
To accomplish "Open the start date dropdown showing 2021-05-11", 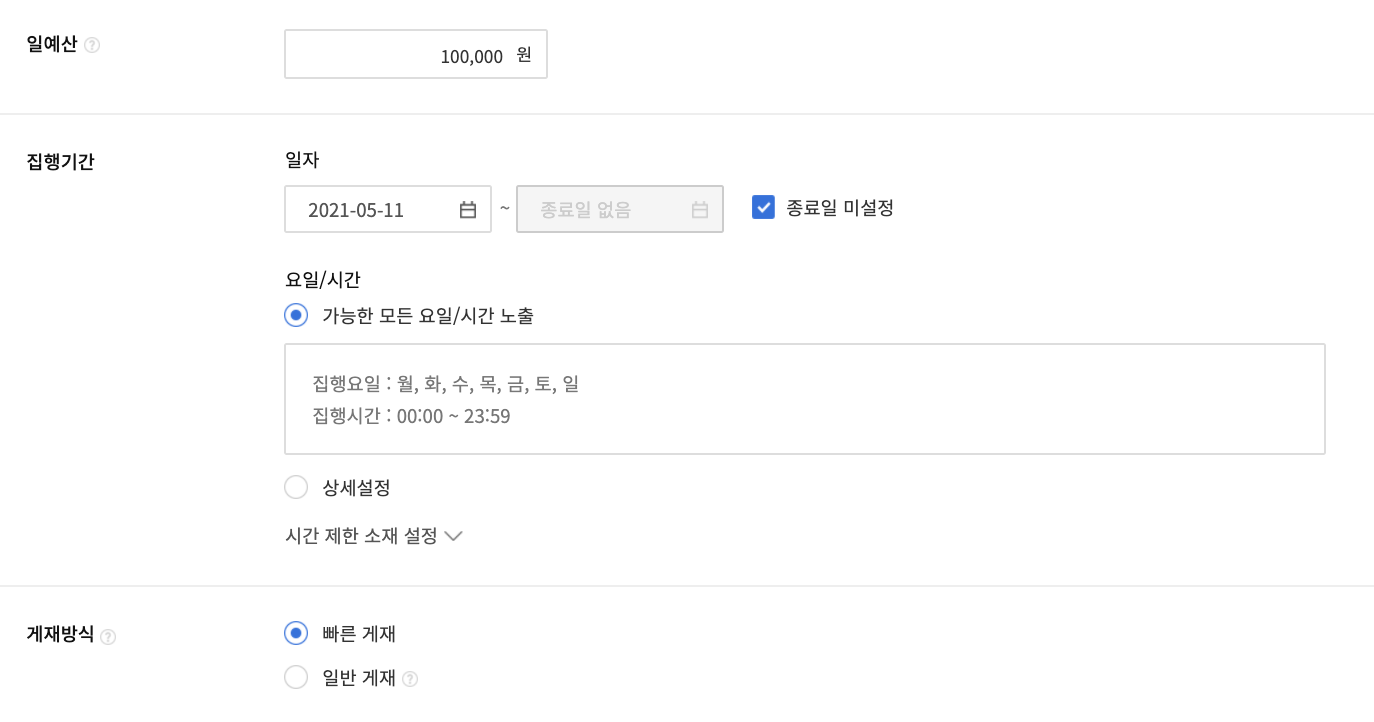I will (x=388, y=209).
